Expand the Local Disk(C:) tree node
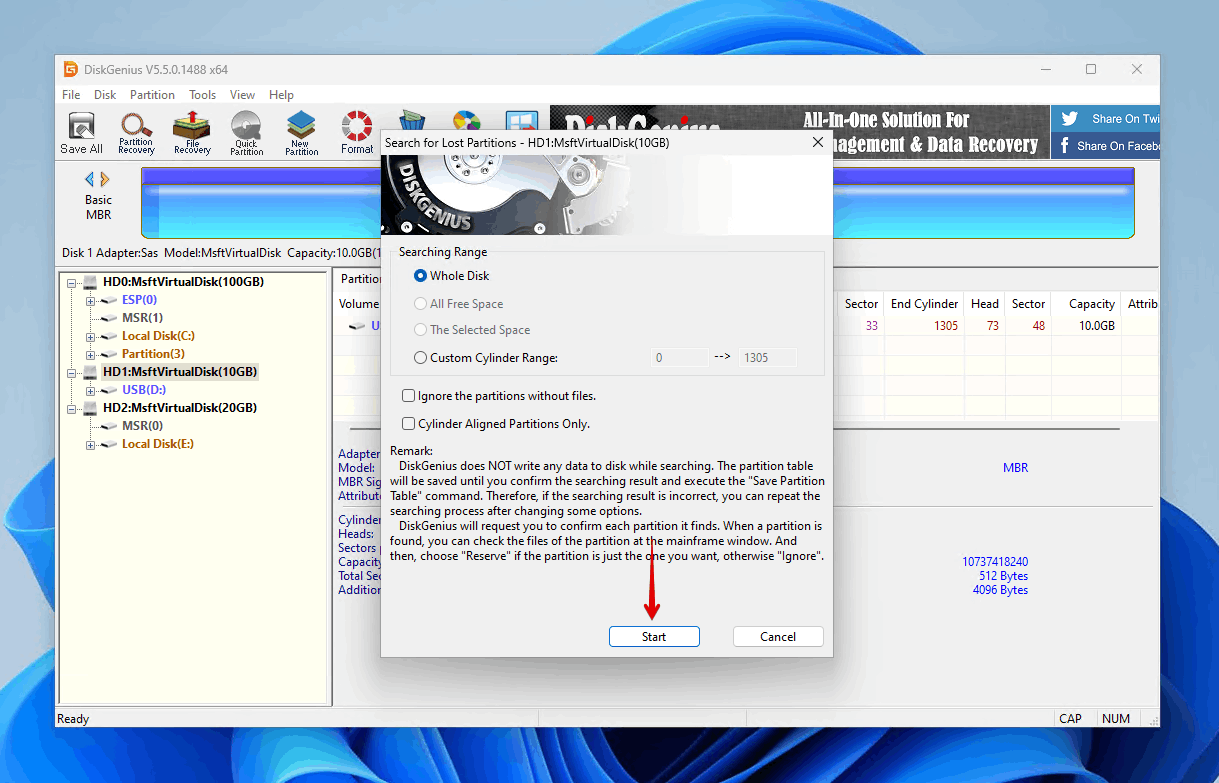This screenshot has height=783, width=1219. 91,336
